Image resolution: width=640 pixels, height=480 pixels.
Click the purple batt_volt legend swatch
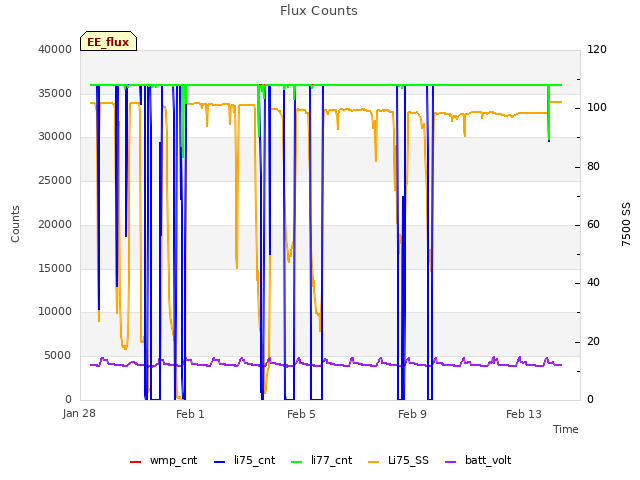click(x=450, y=462)
